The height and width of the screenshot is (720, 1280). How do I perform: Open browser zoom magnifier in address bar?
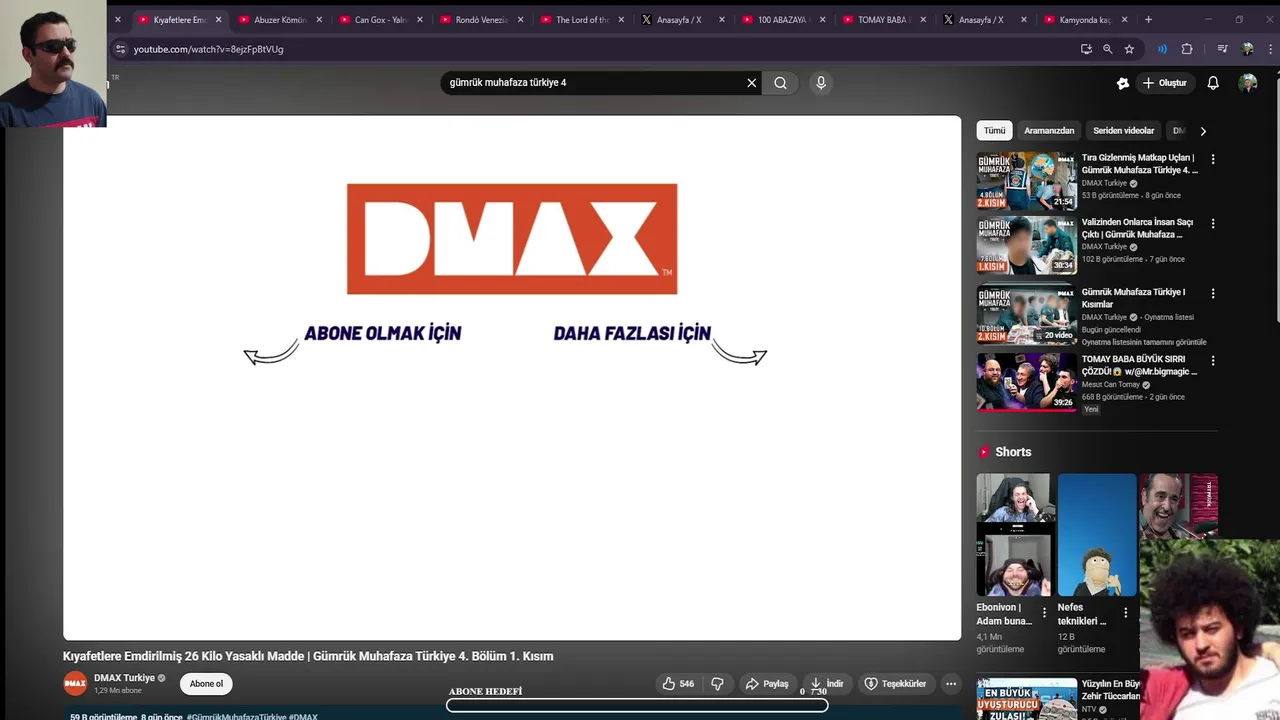(1107, 49)
